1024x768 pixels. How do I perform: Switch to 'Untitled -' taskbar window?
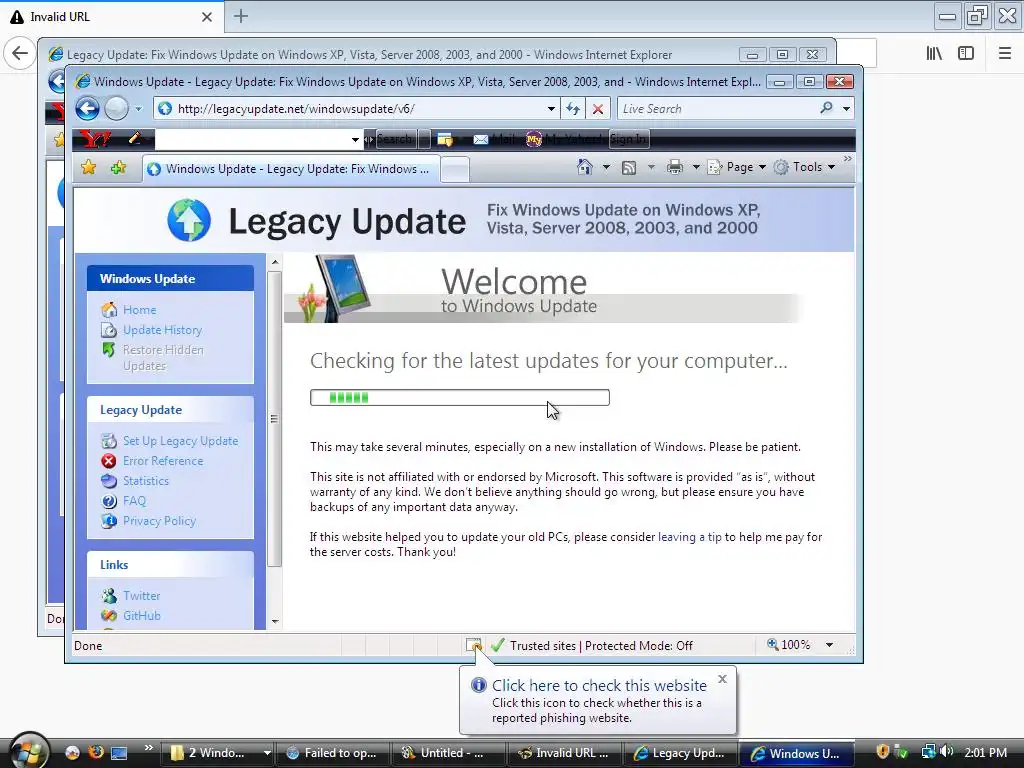[x=449, y=753]
